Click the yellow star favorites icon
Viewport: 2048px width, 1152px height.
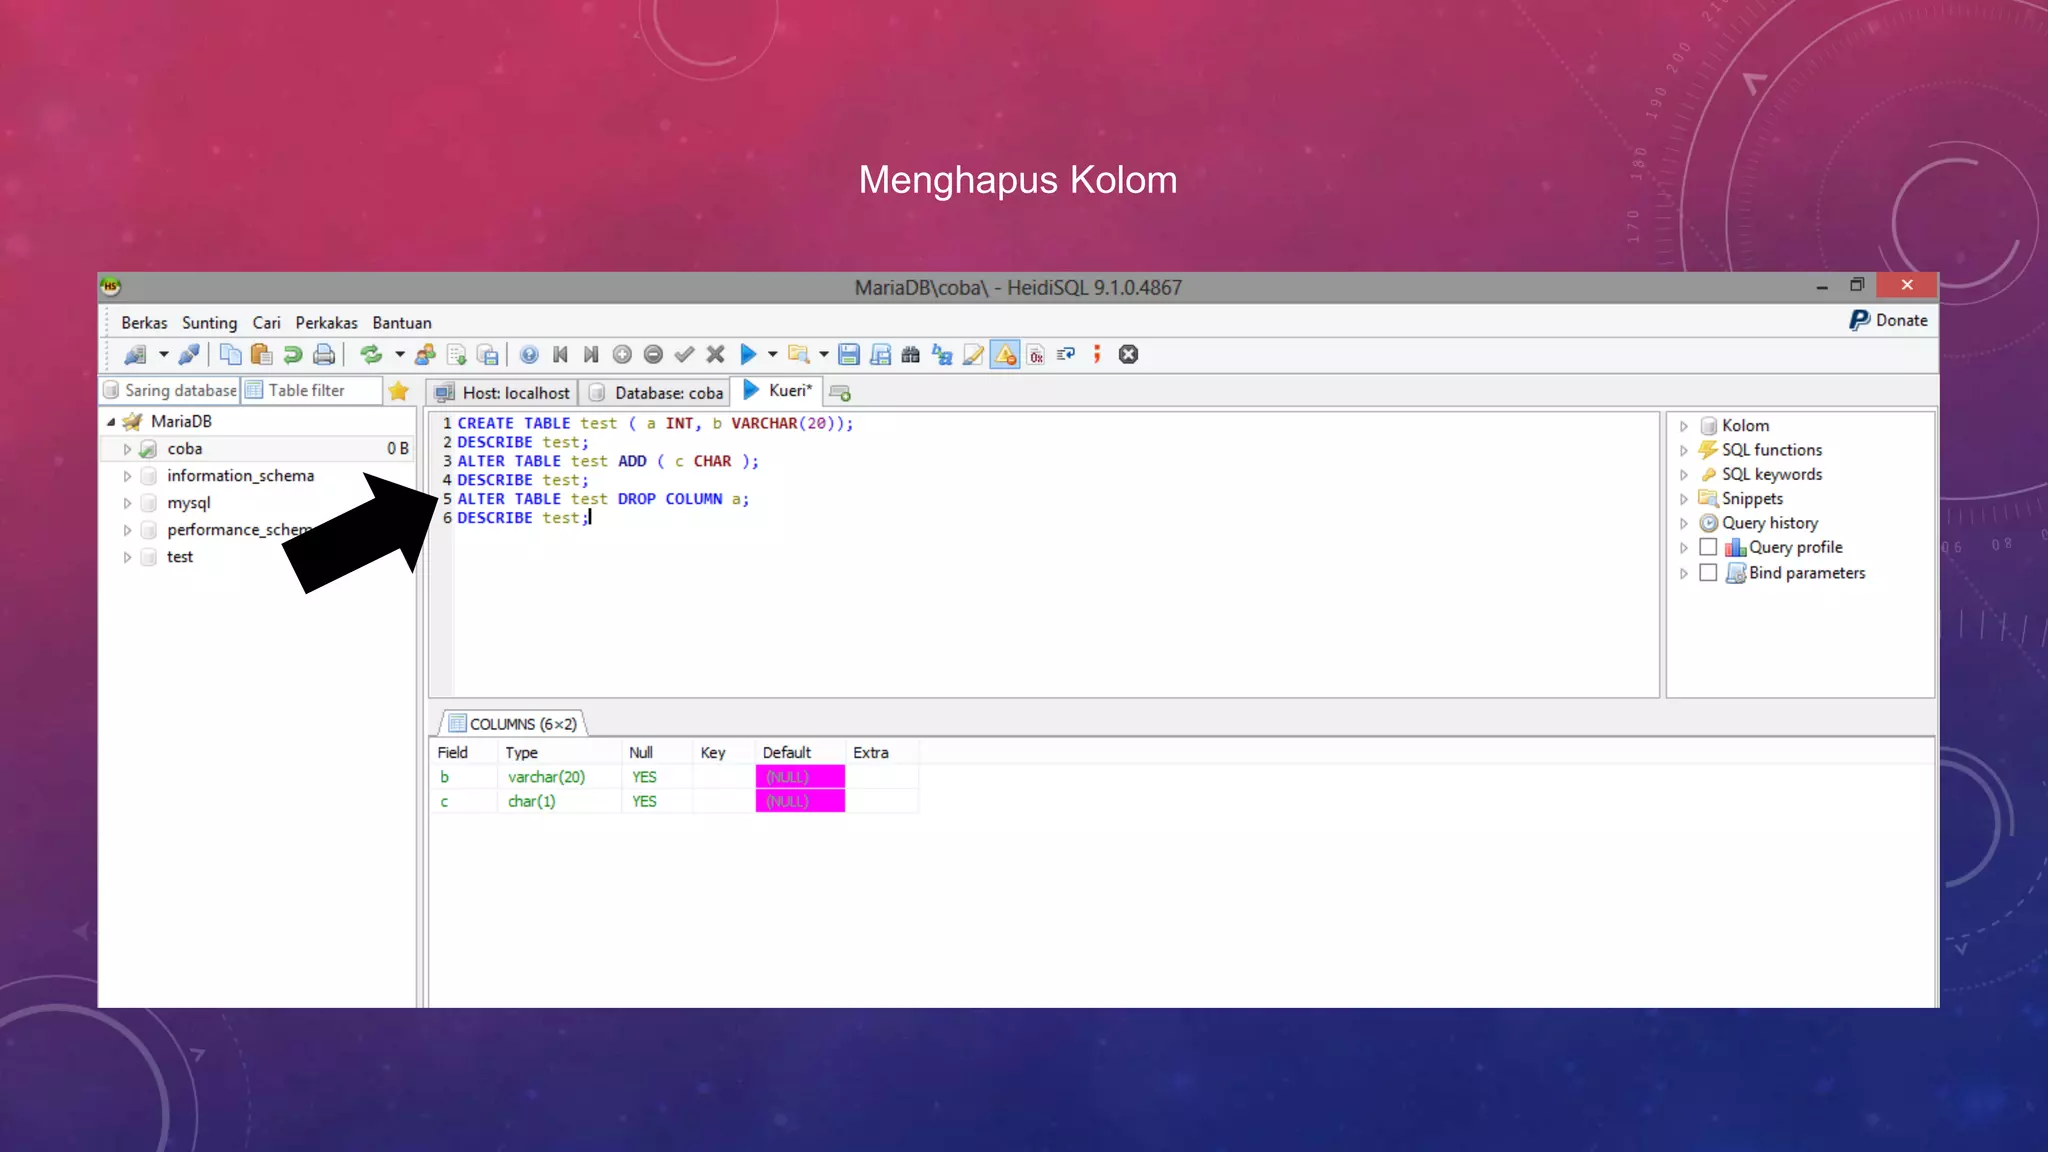click(399, 391)
